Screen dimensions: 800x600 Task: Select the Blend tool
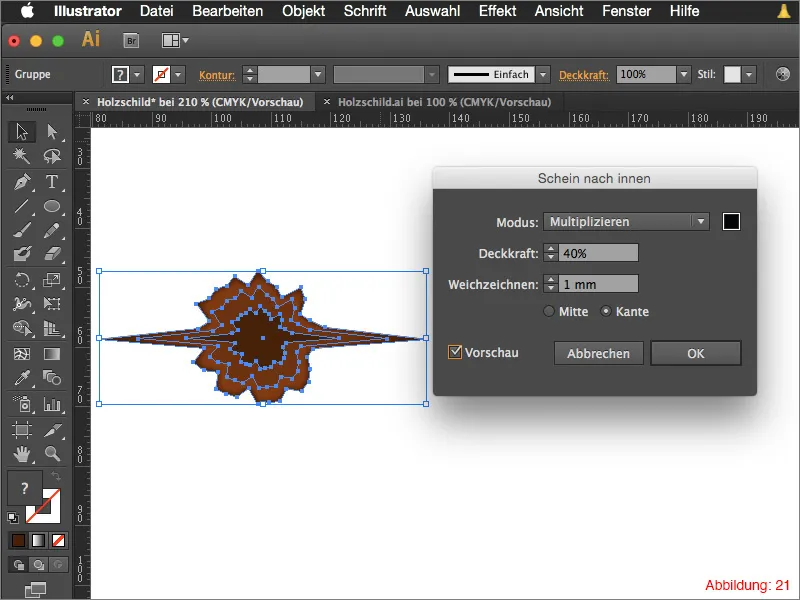pos(52,378)
